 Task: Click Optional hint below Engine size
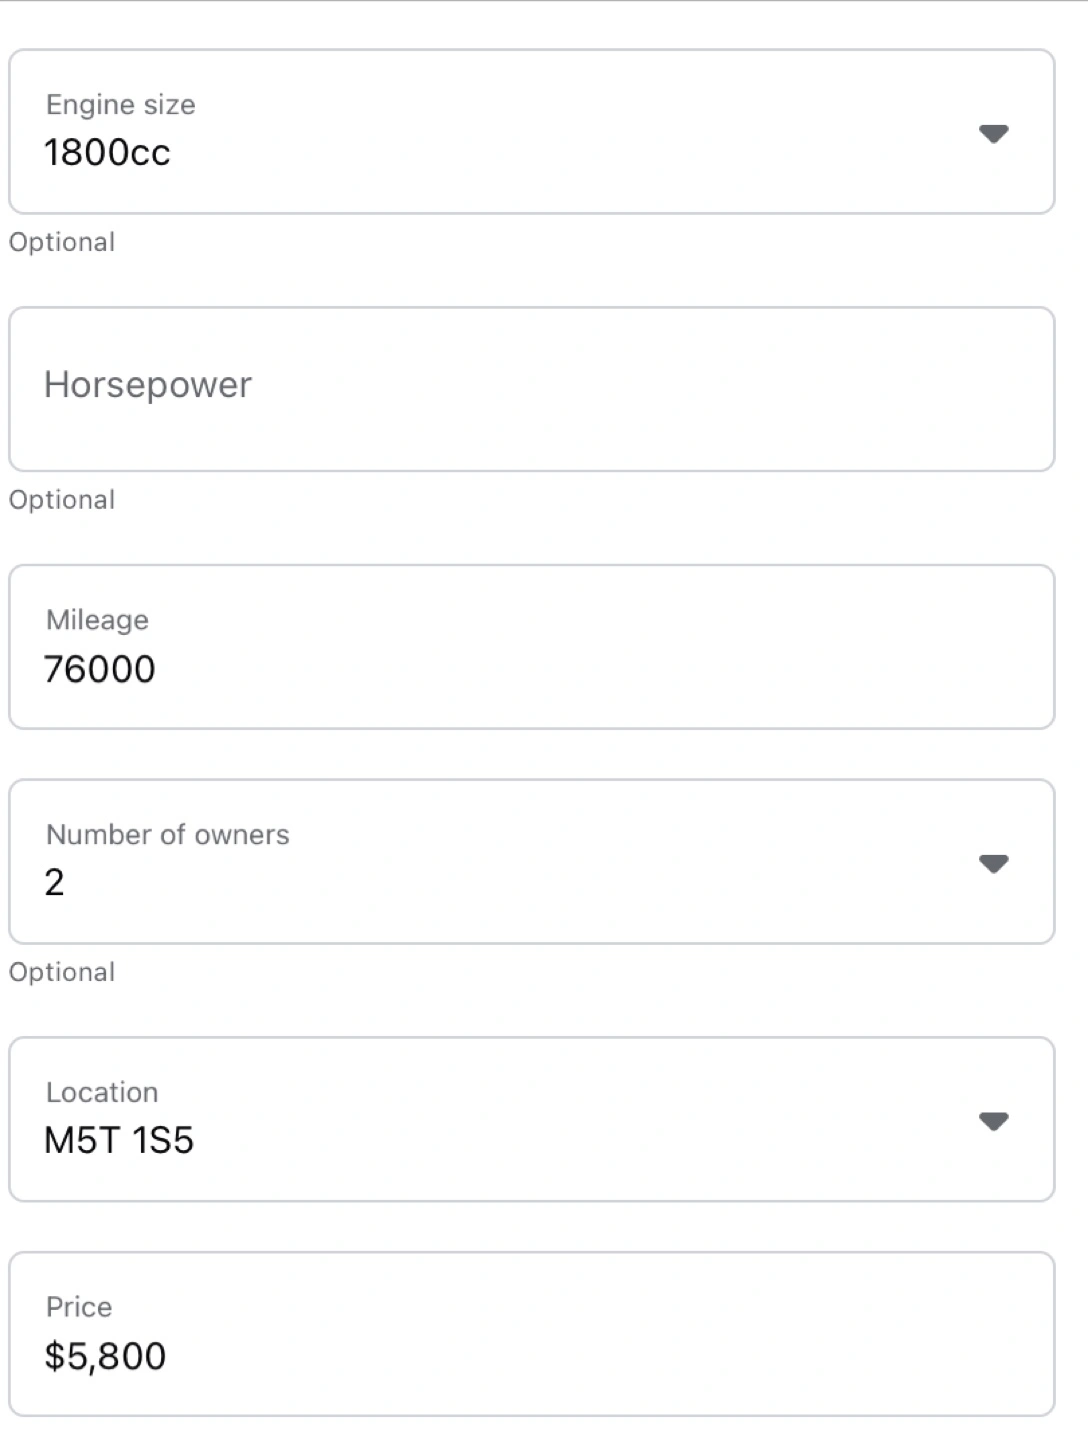pos(62,242)
